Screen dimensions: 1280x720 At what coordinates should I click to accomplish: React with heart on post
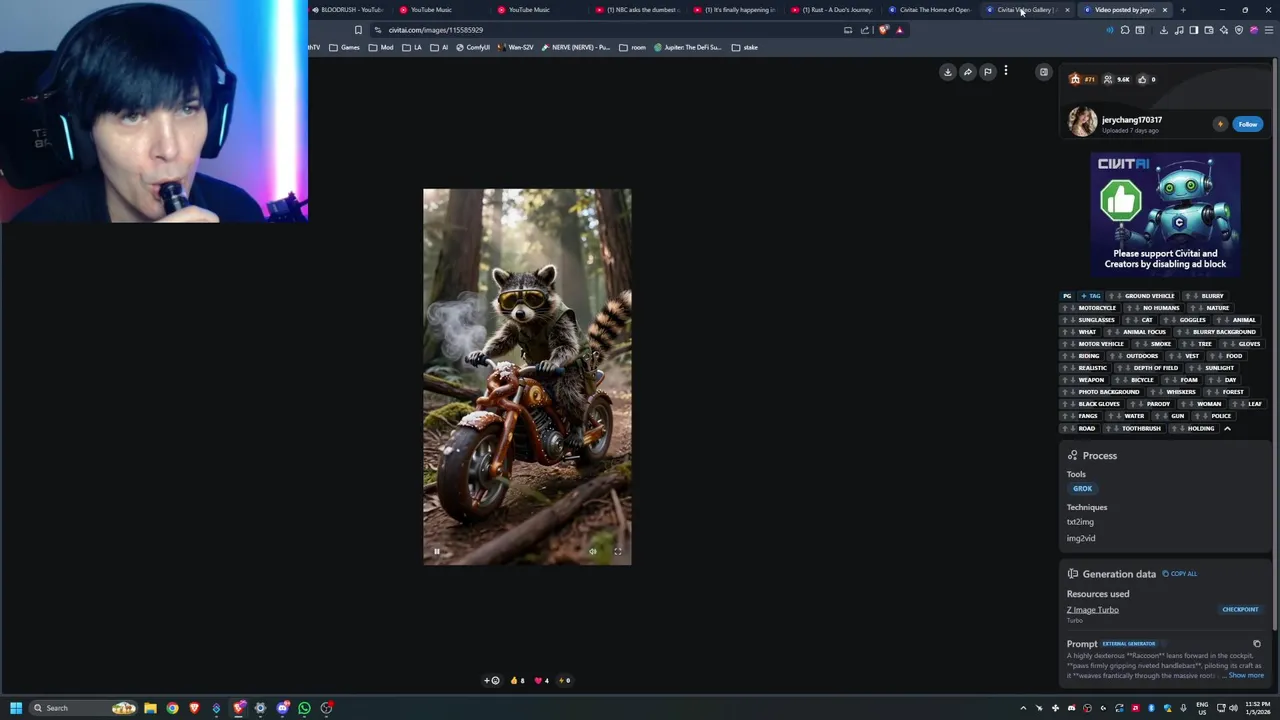pyautogui.click(x=541, y=681)
